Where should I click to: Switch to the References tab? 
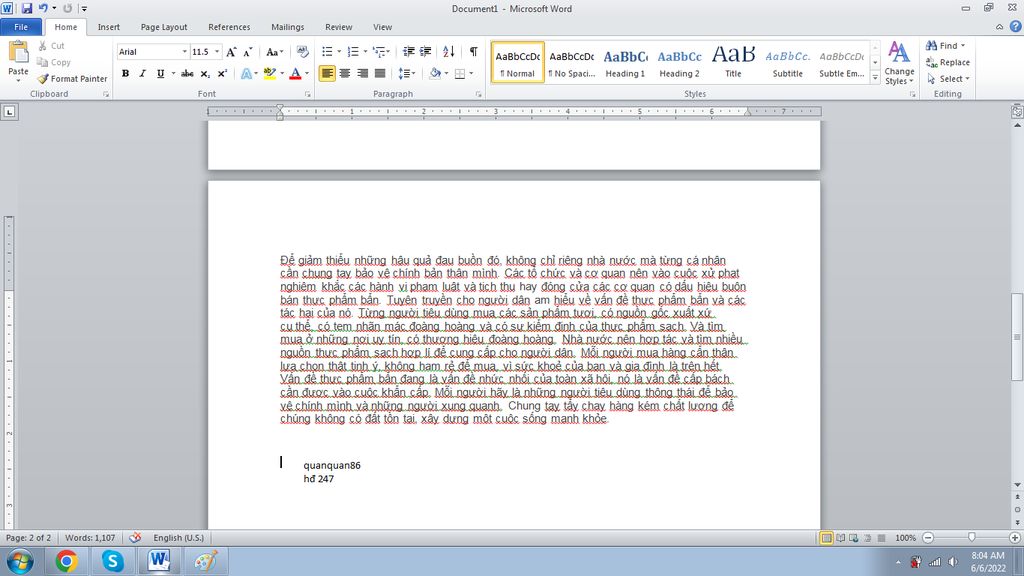(229, 27)
